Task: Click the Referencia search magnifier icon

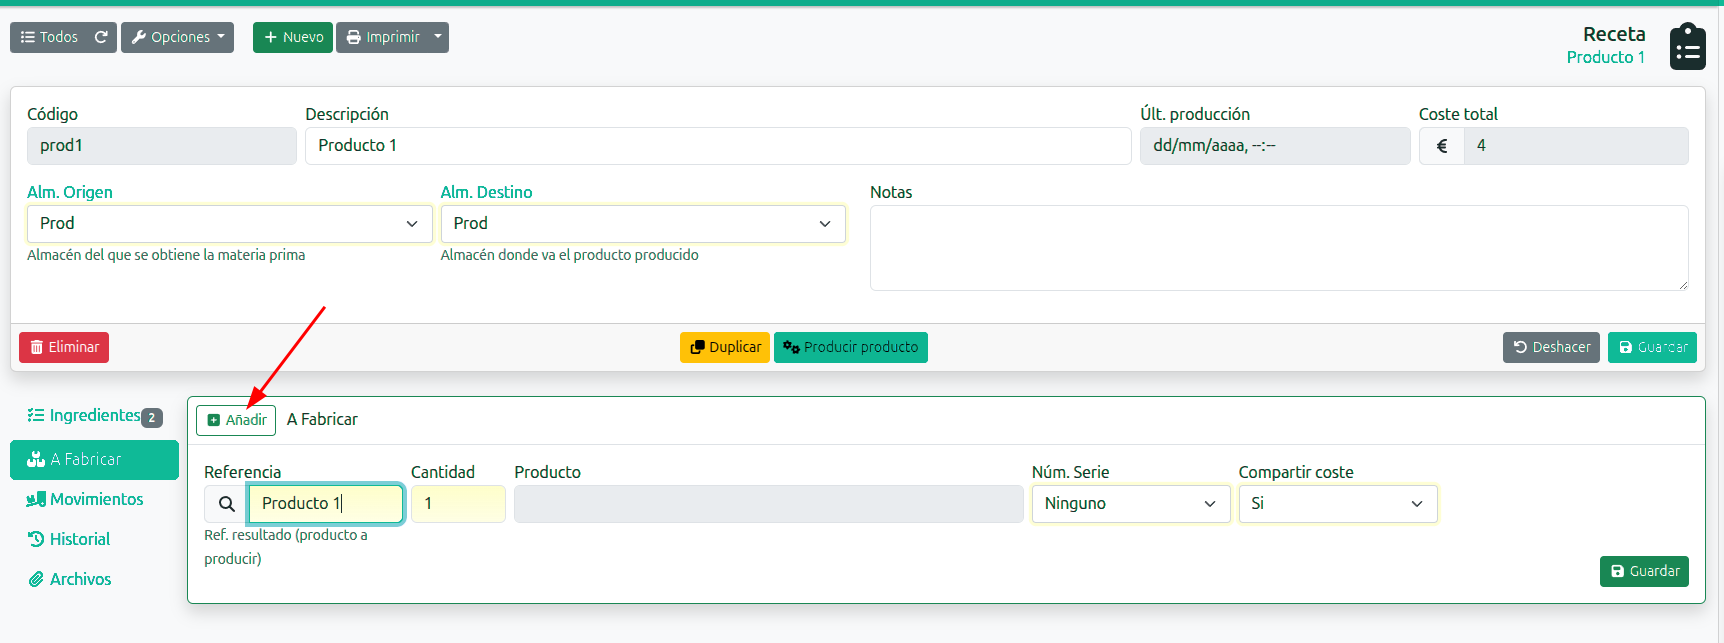Action: 226,504
